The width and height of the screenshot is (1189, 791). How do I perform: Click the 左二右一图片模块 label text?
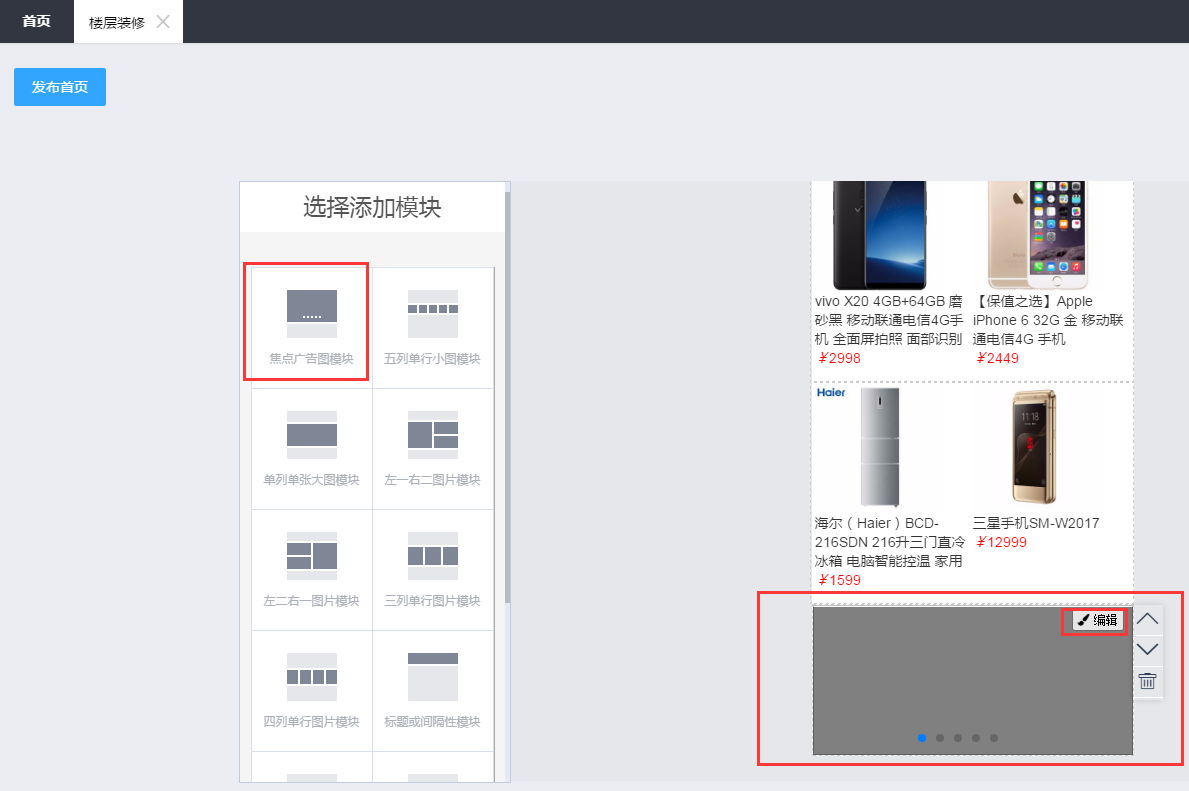pos(312,601)
